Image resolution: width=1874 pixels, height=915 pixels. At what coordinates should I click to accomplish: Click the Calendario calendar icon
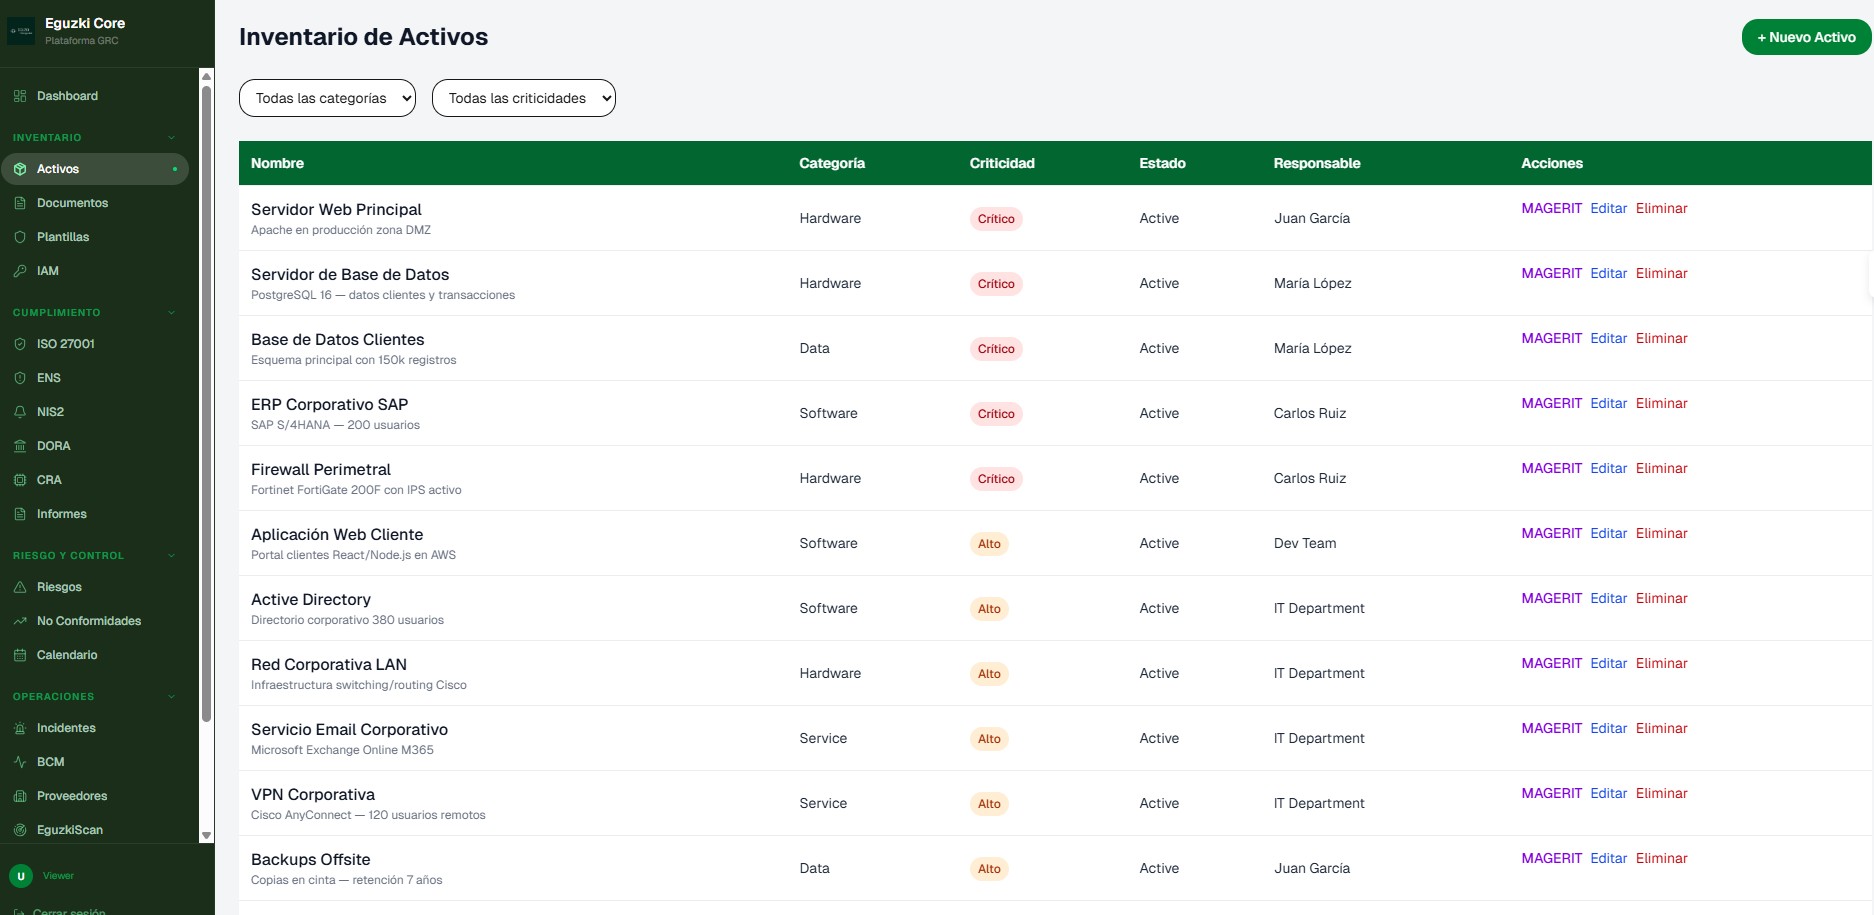tap(20, 655)
